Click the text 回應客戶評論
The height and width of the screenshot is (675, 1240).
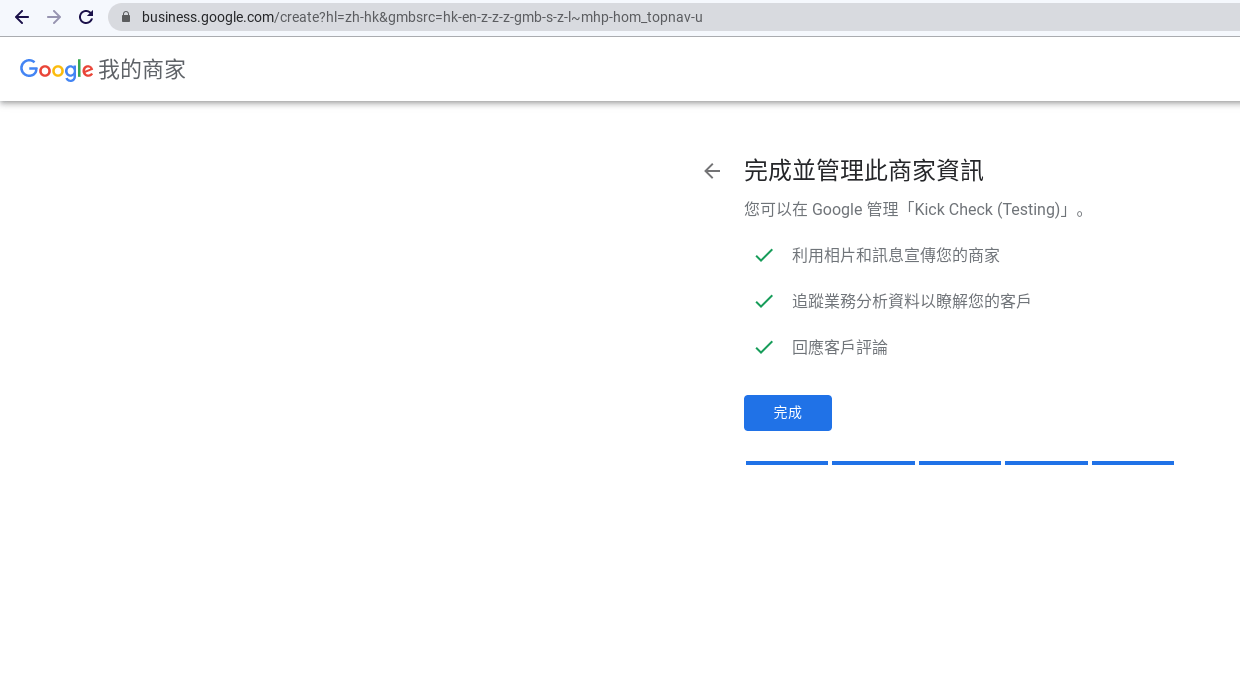pyautogui.click(x=840, y=348)
